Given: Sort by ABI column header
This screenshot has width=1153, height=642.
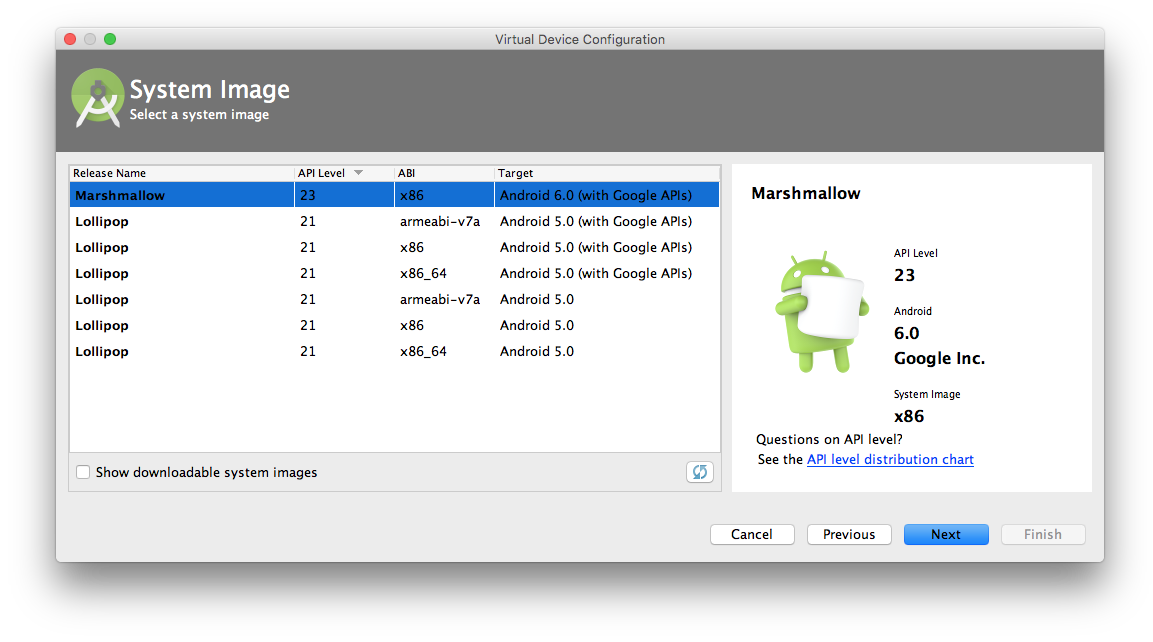Looking at the screenshot, I should point(444,173).
